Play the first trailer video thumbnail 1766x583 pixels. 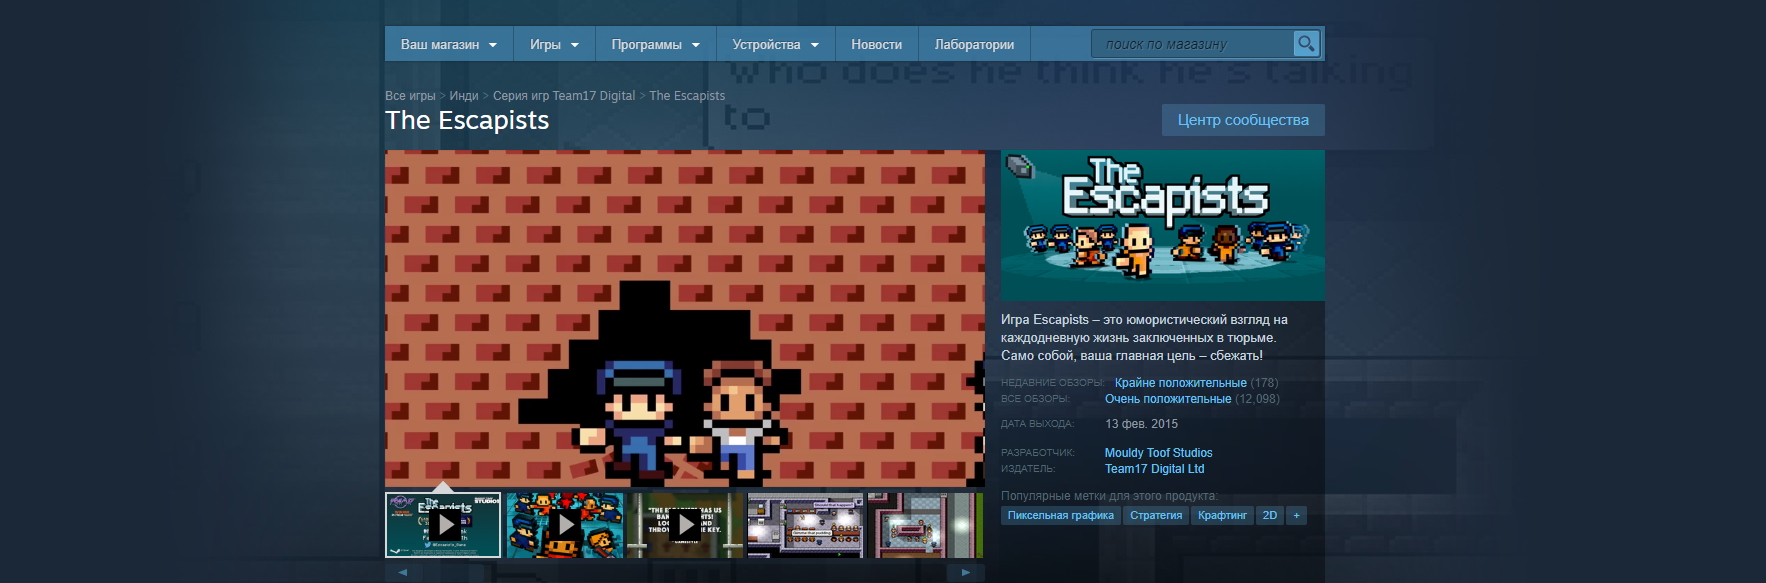443,524
